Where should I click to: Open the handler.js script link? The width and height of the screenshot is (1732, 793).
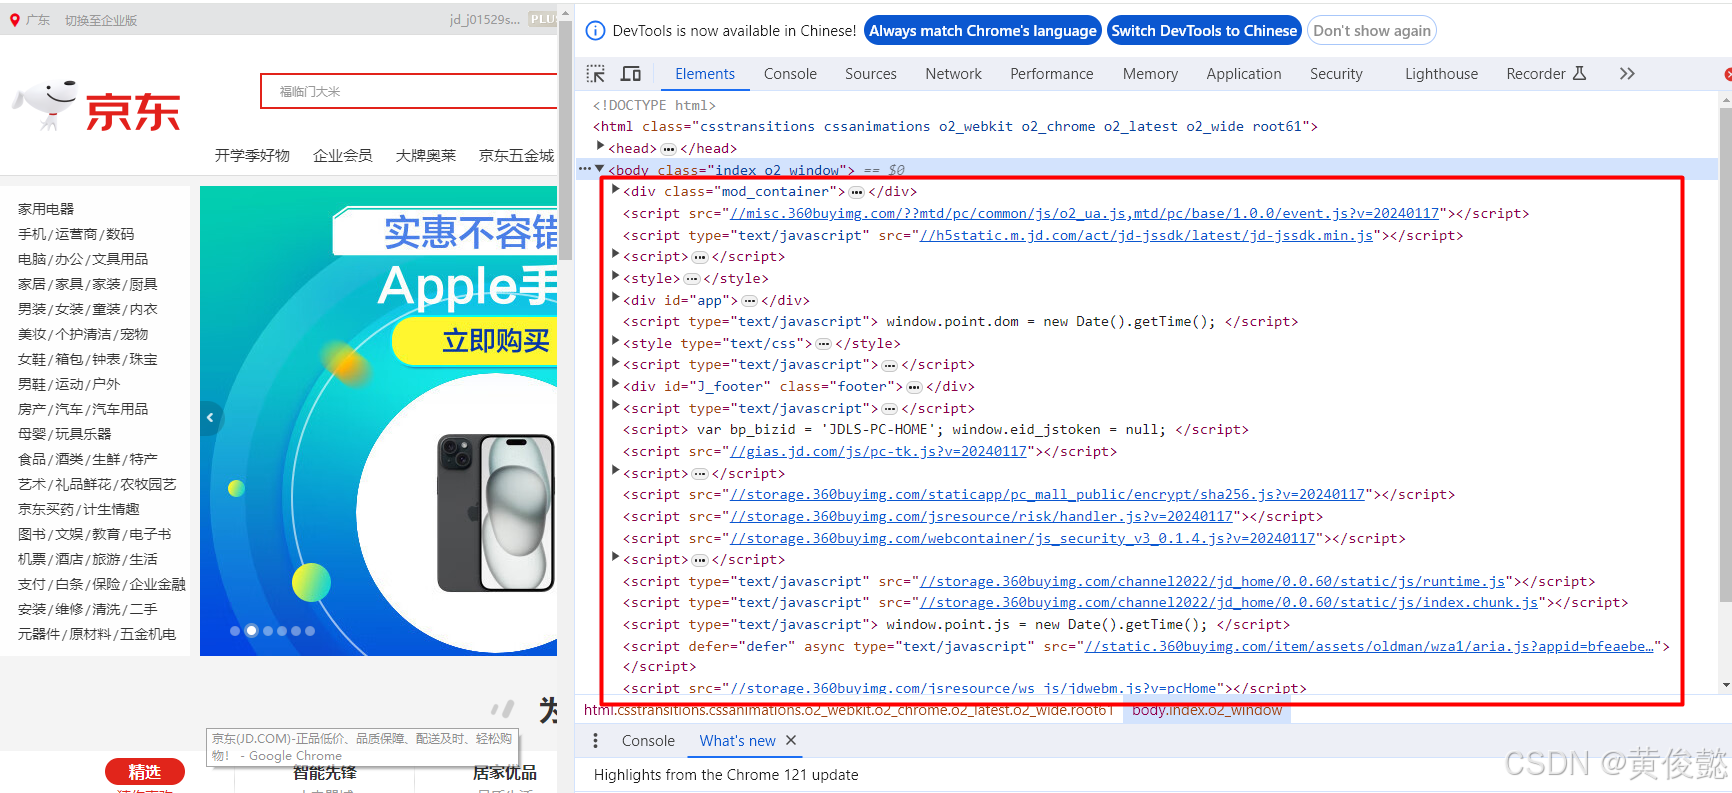coord(981,516)
